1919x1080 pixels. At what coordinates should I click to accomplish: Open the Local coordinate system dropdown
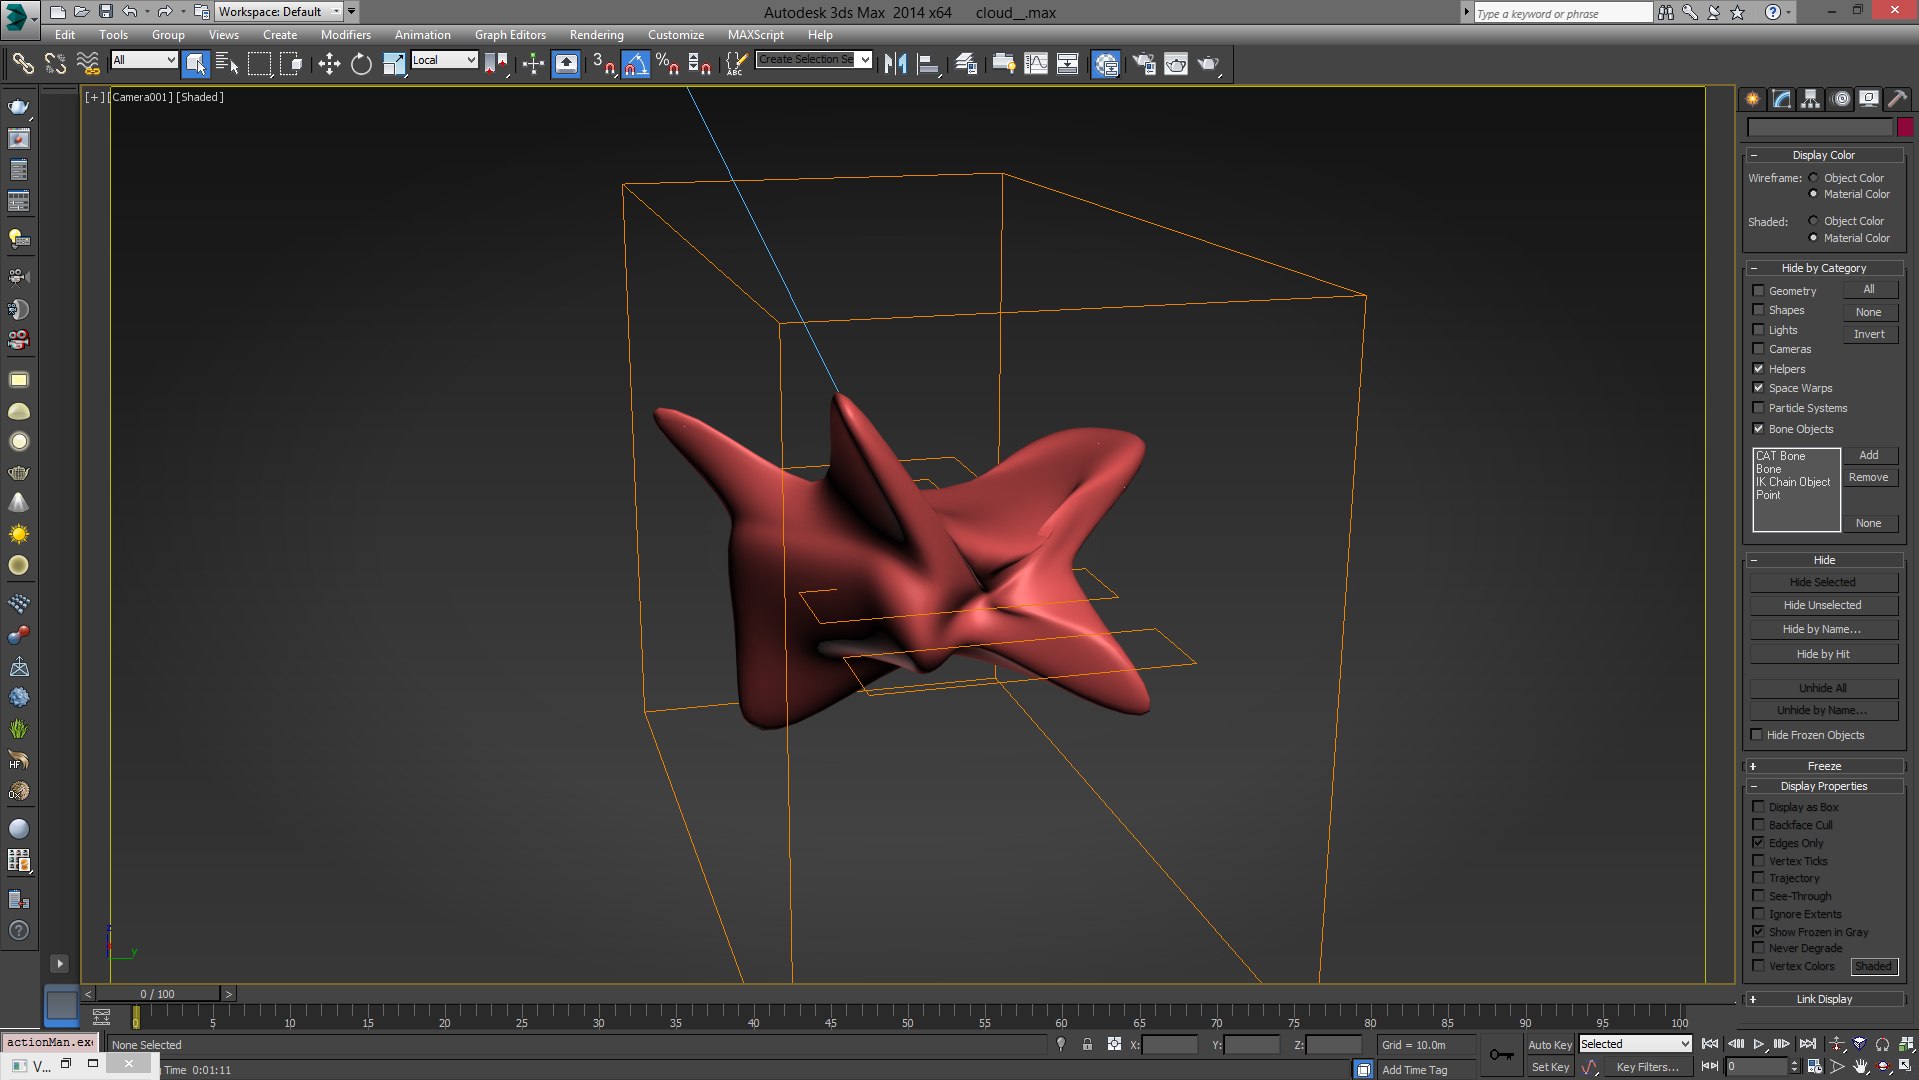444,60
